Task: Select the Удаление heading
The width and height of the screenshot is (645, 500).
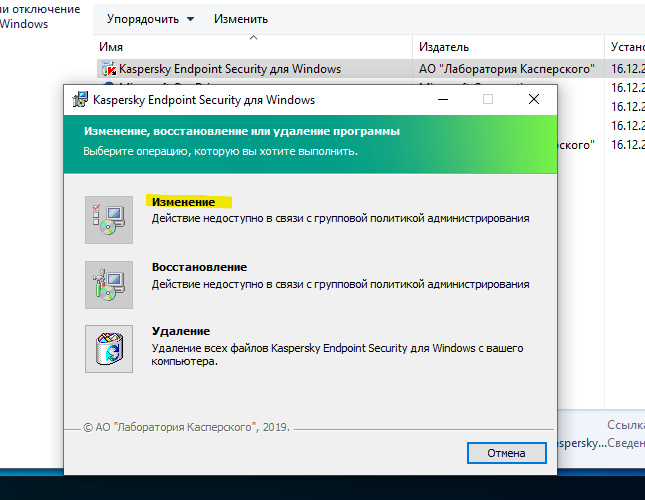Action: coord(181,331)
